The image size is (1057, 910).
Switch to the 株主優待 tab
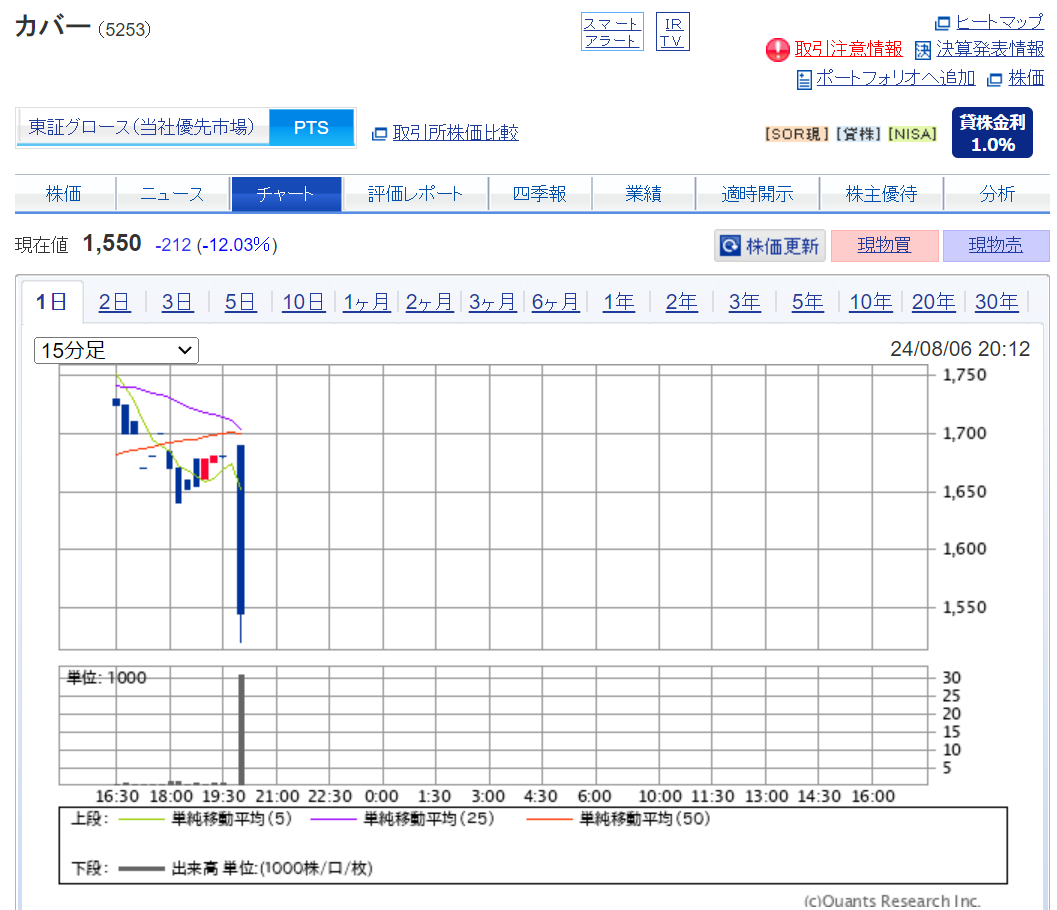pyautogui.click(x=881, y=194)
